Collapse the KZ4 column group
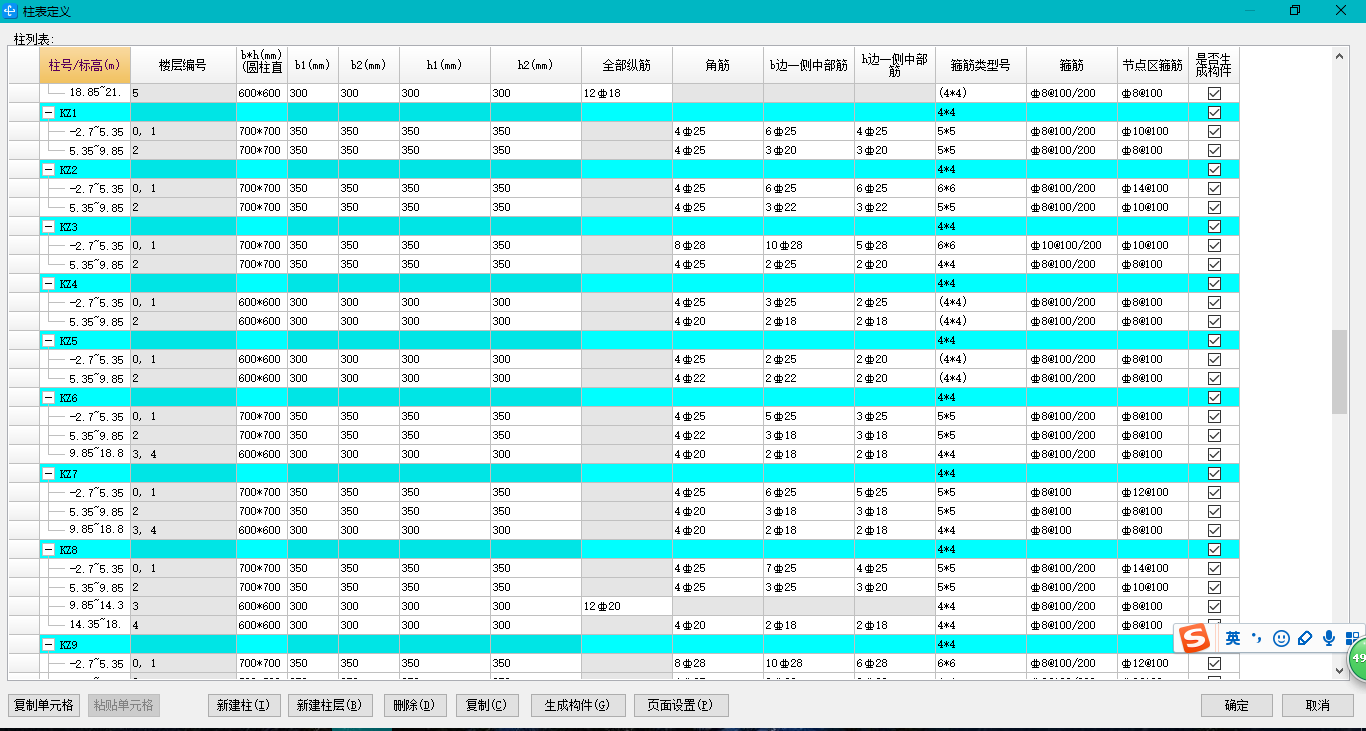This screenshot has height=731, width=1366. click(x=48, y=284)
